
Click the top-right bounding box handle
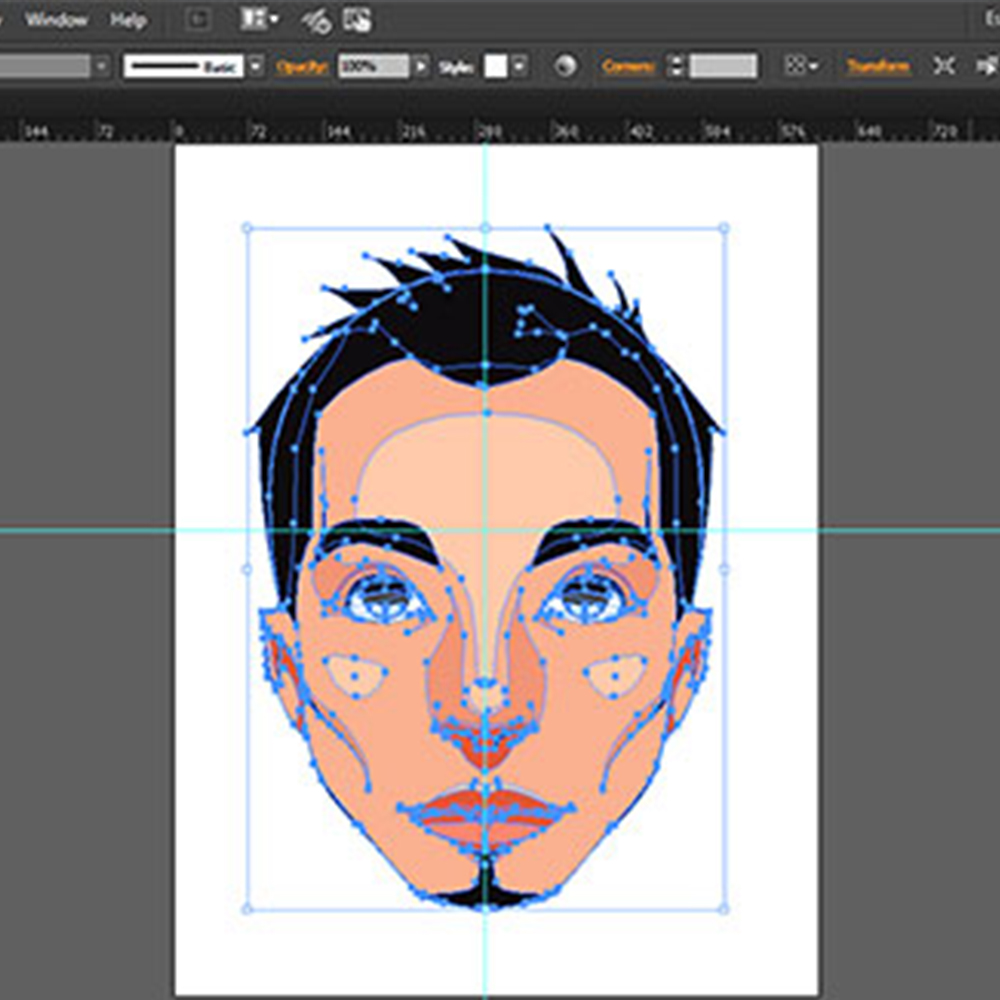click(x=724, y=228)
